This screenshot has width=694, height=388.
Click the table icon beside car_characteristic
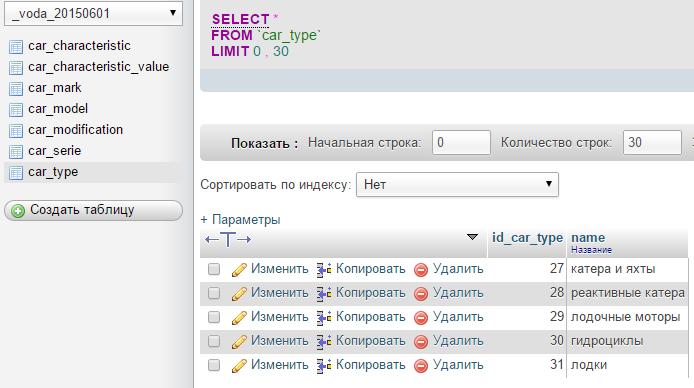pos(16,46)
